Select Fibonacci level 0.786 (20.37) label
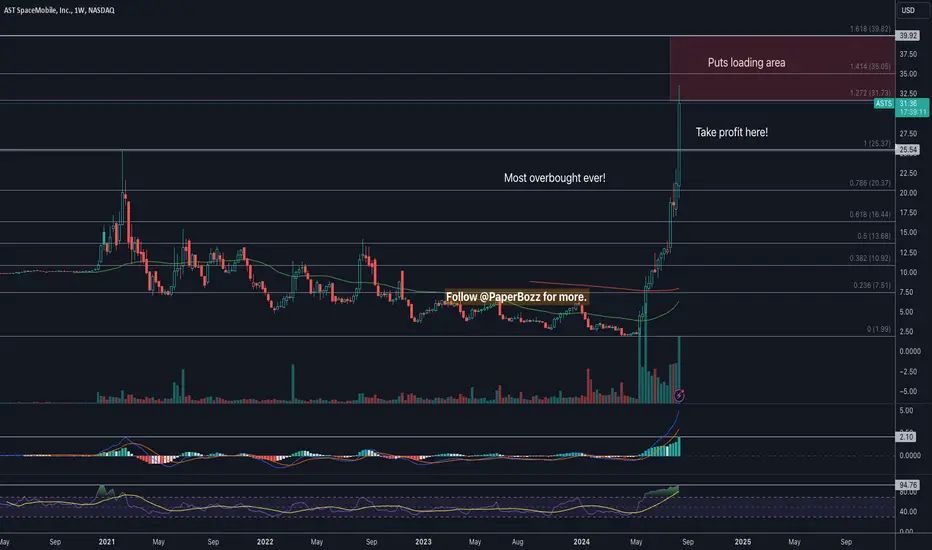This screenshot has width=932, height=550. (x=870, y=183)
